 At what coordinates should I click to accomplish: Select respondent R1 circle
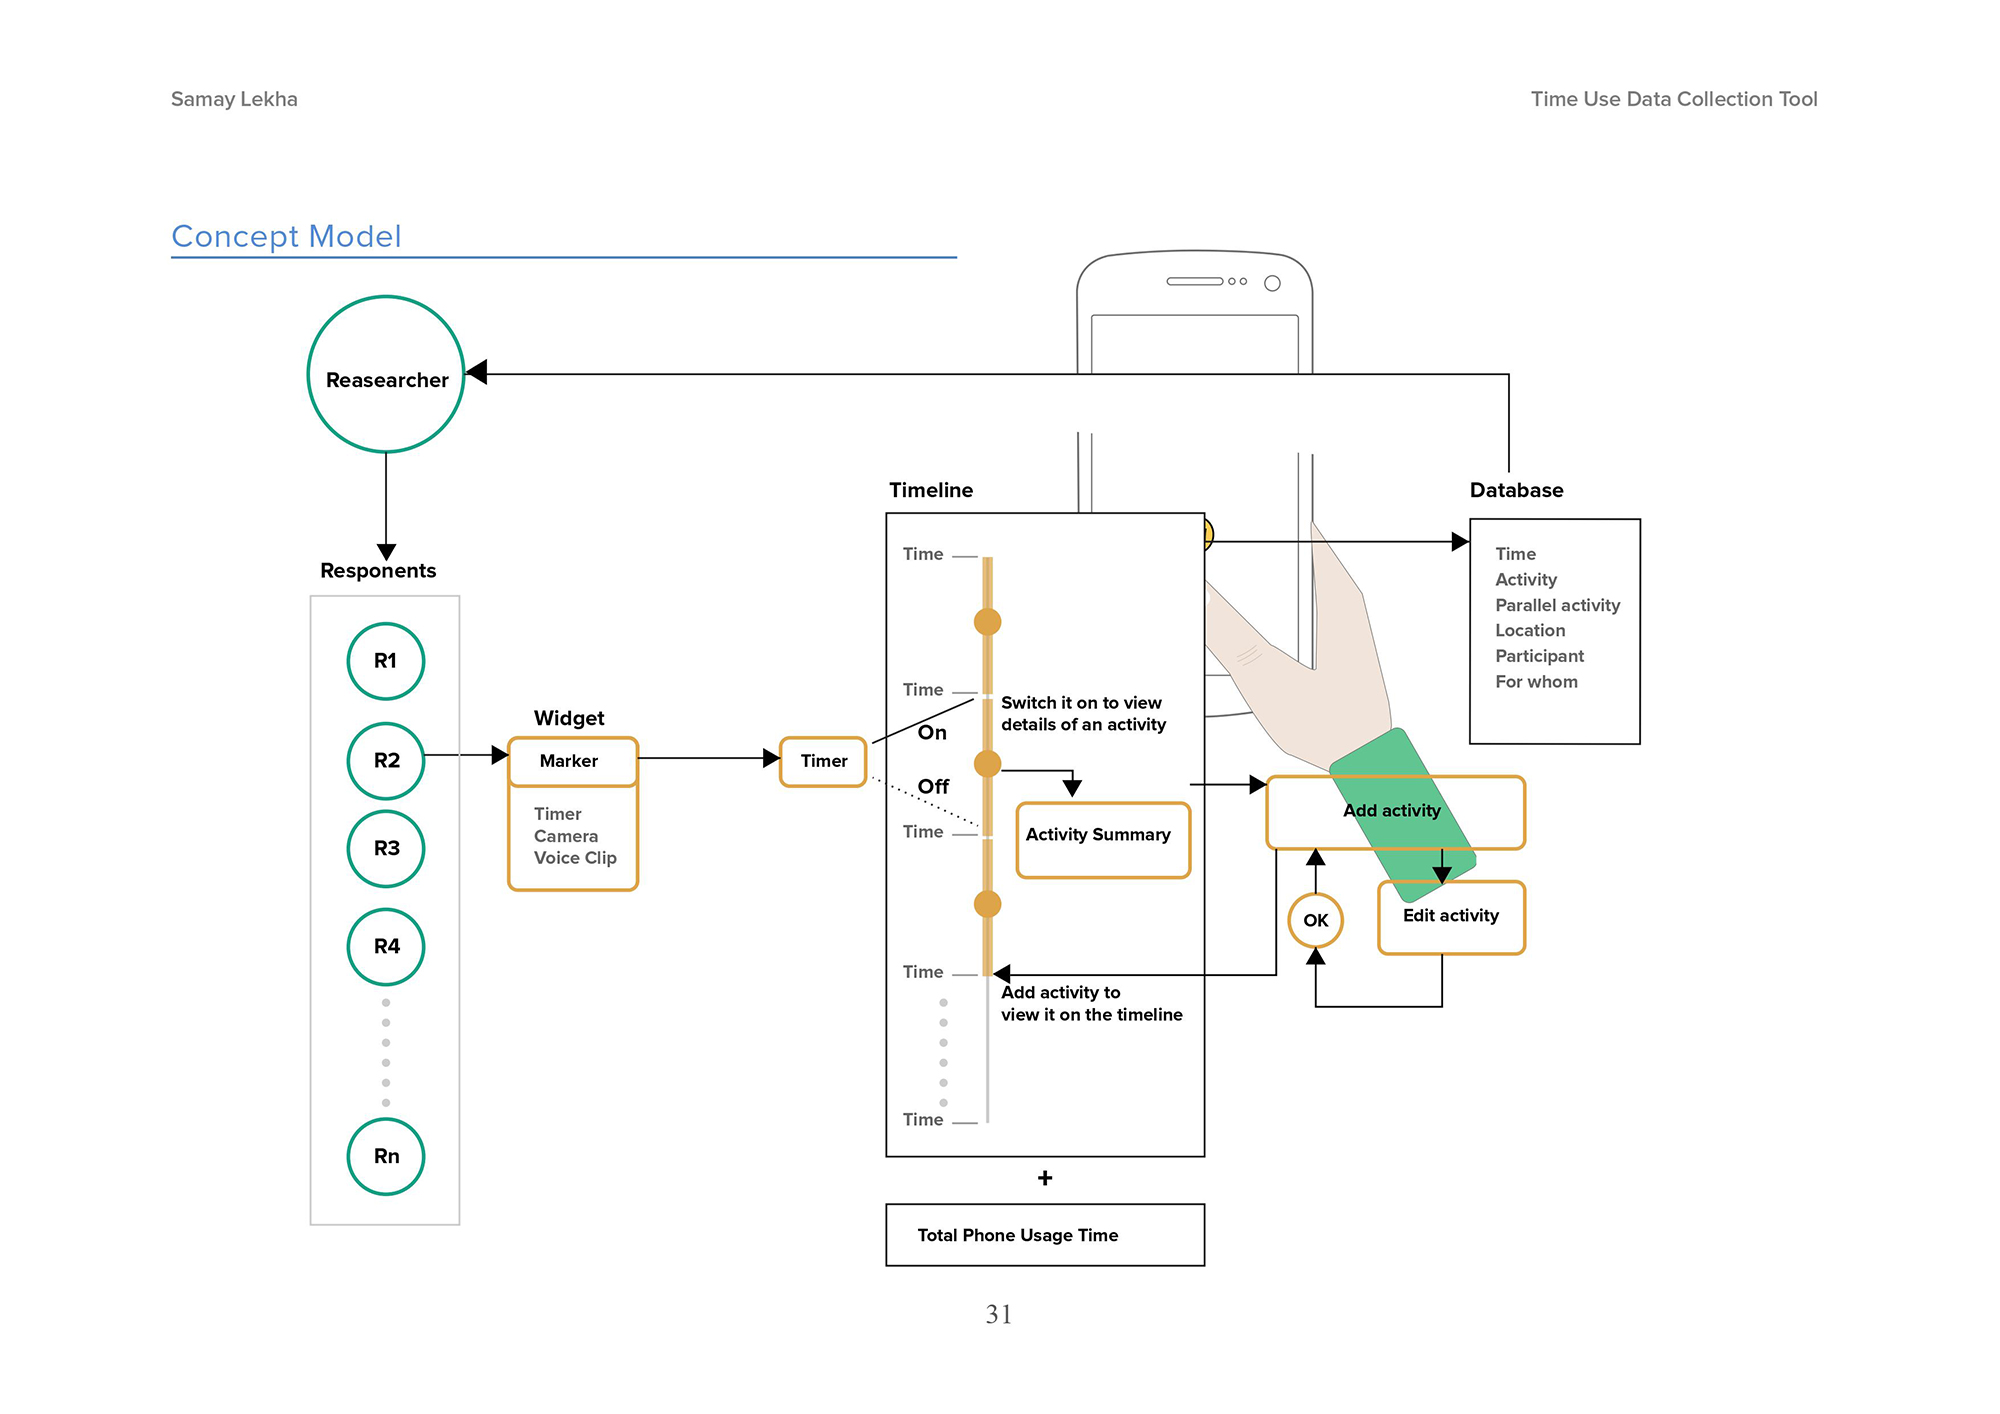click(x=386, y=661)
